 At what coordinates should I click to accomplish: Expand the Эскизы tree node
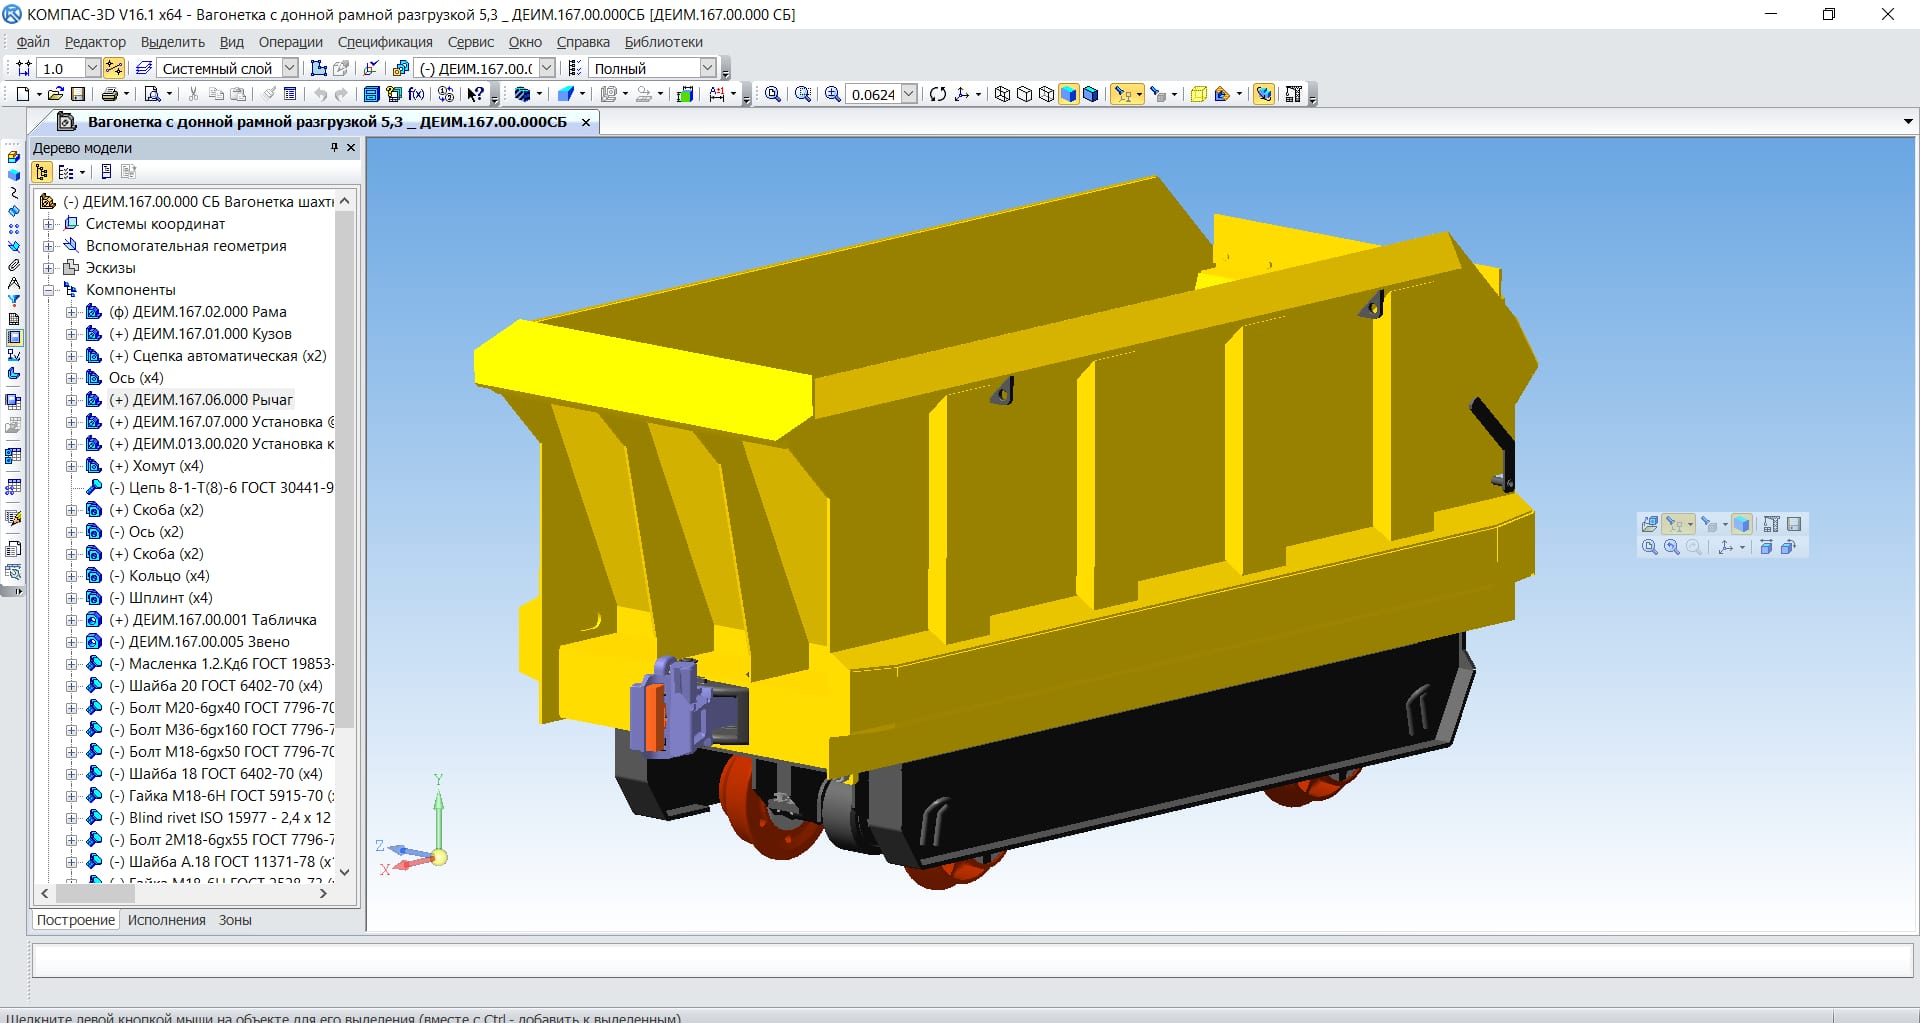48,268
